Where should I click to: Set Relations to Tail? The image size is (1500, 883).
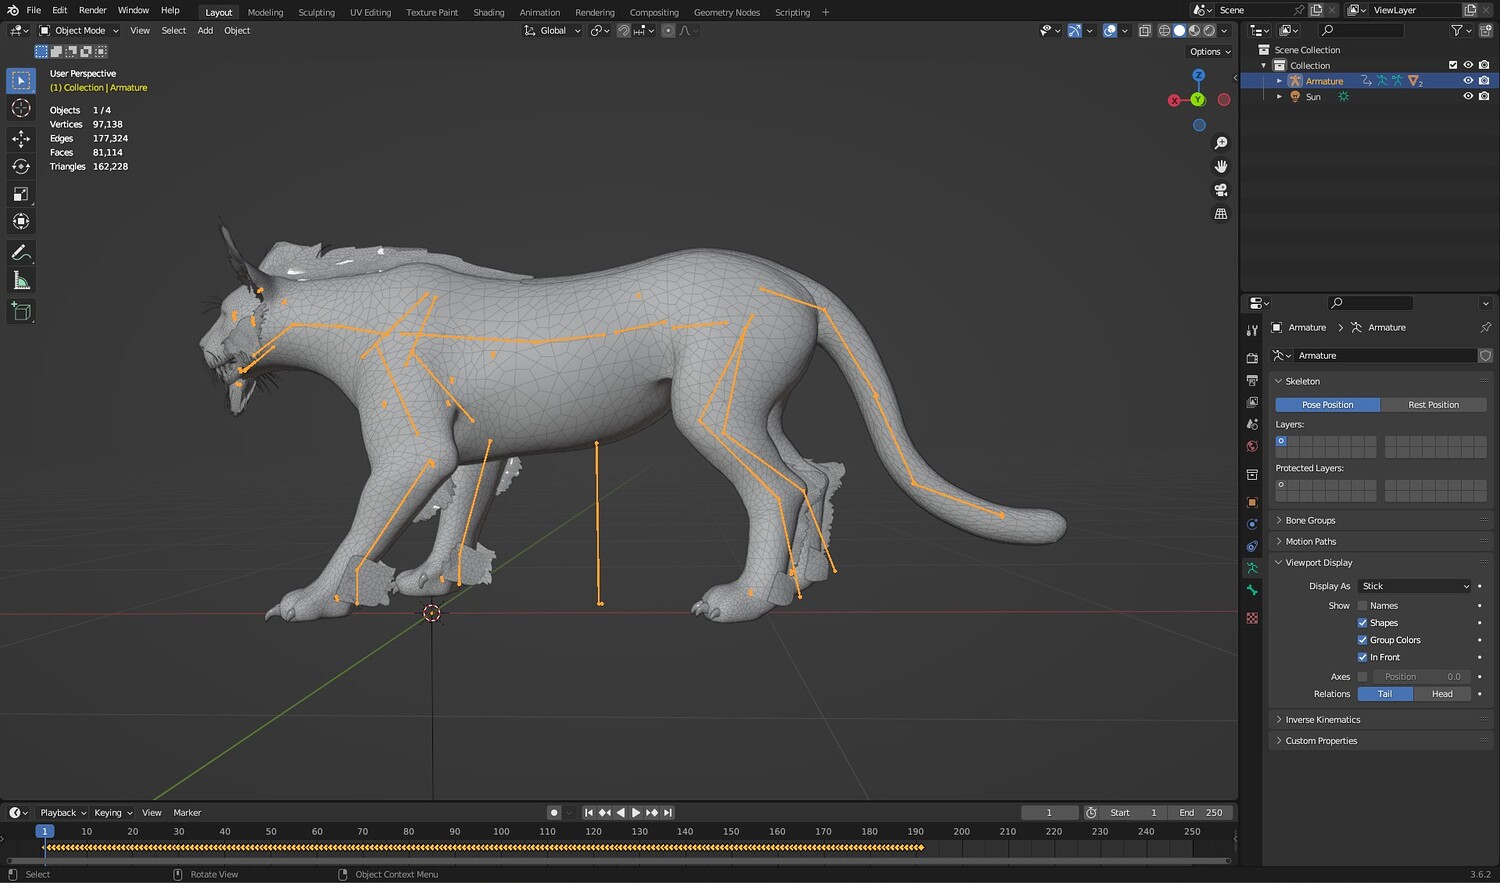pos(1385,694)
